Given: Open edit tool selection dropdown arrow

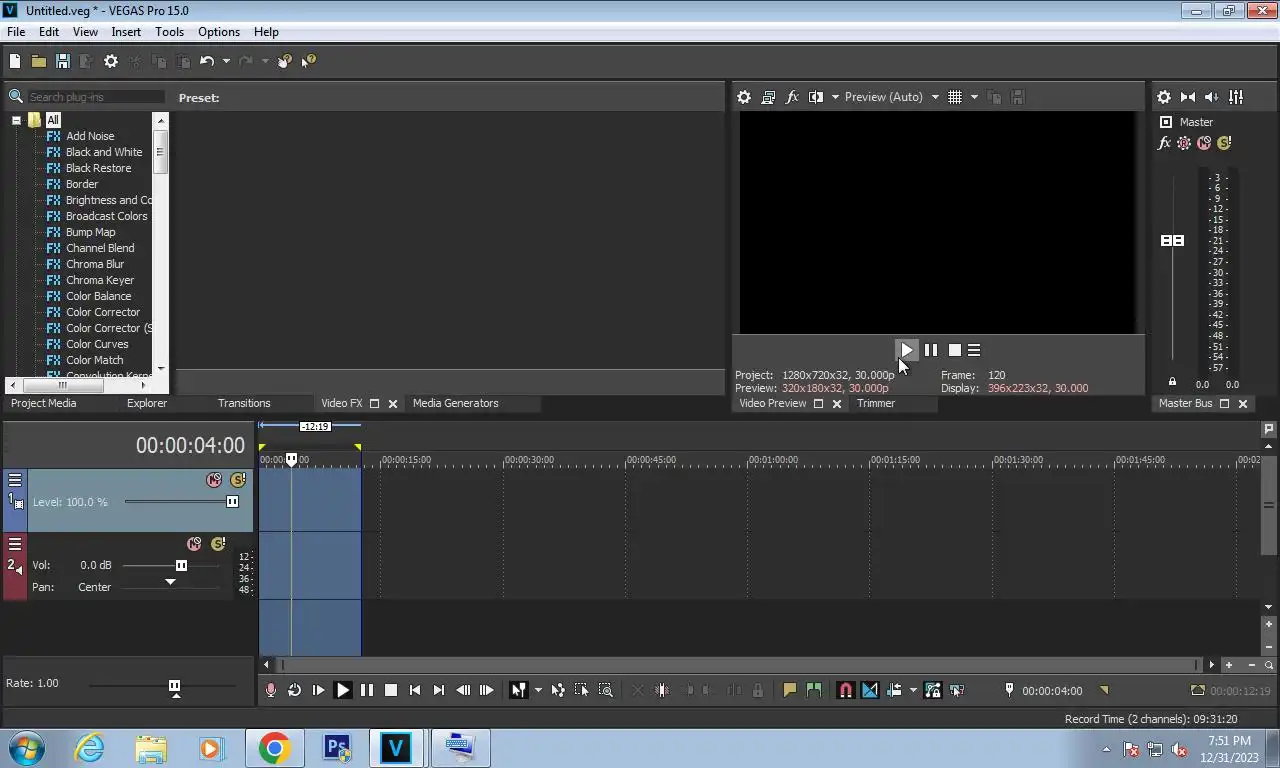Looking at the screenshot, I should click(x=538, y=690).
